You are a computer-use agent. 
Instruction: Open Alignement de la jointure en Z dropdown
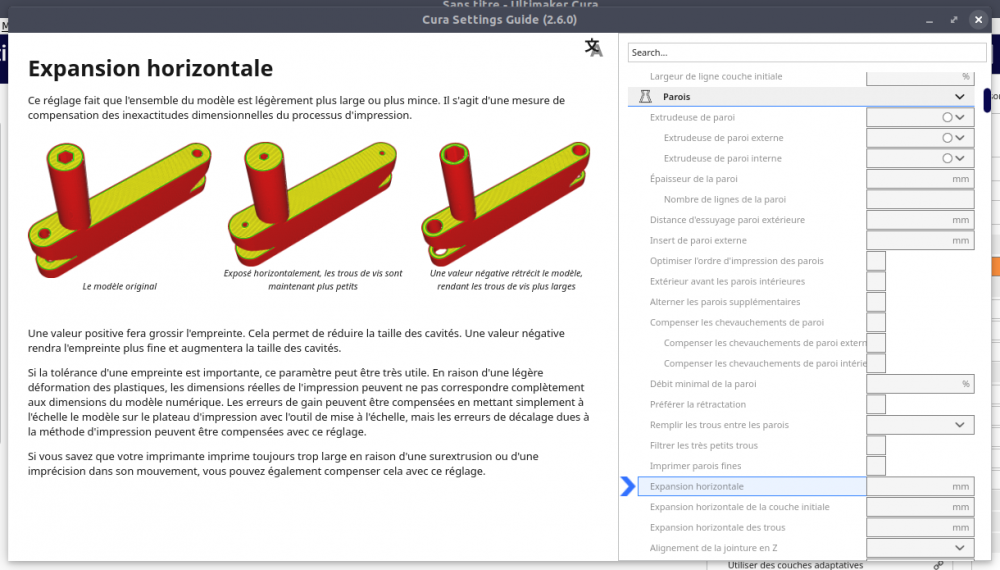click(x=920, y=548)
